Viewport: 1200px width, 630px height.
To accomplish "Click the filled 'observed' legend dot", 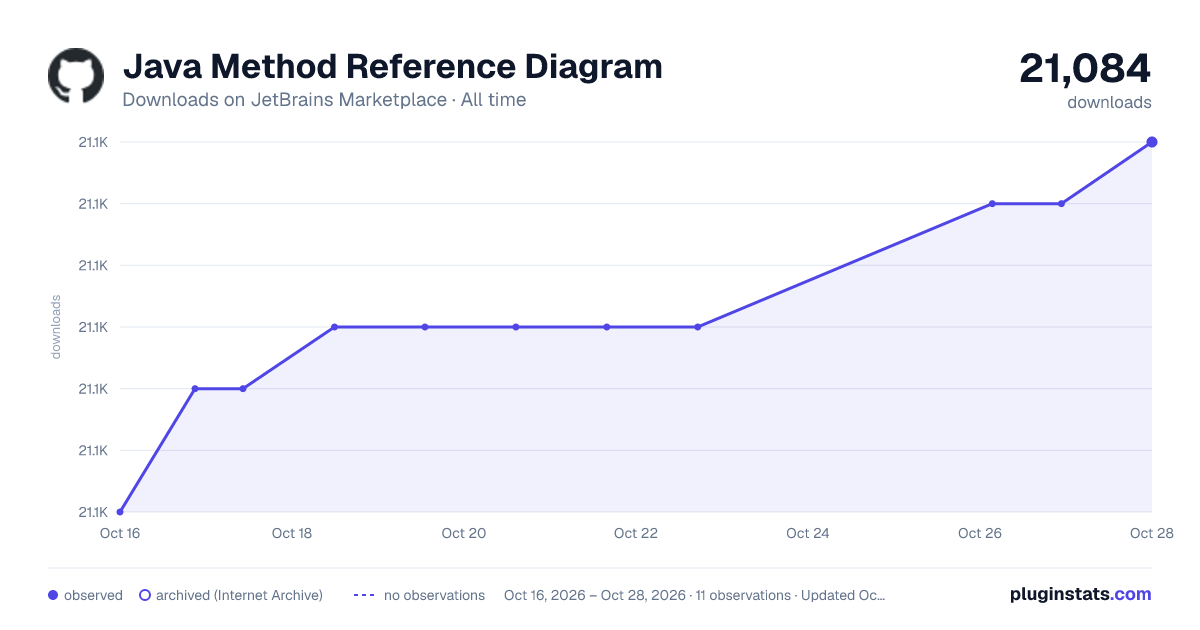I will click(53, 595).
